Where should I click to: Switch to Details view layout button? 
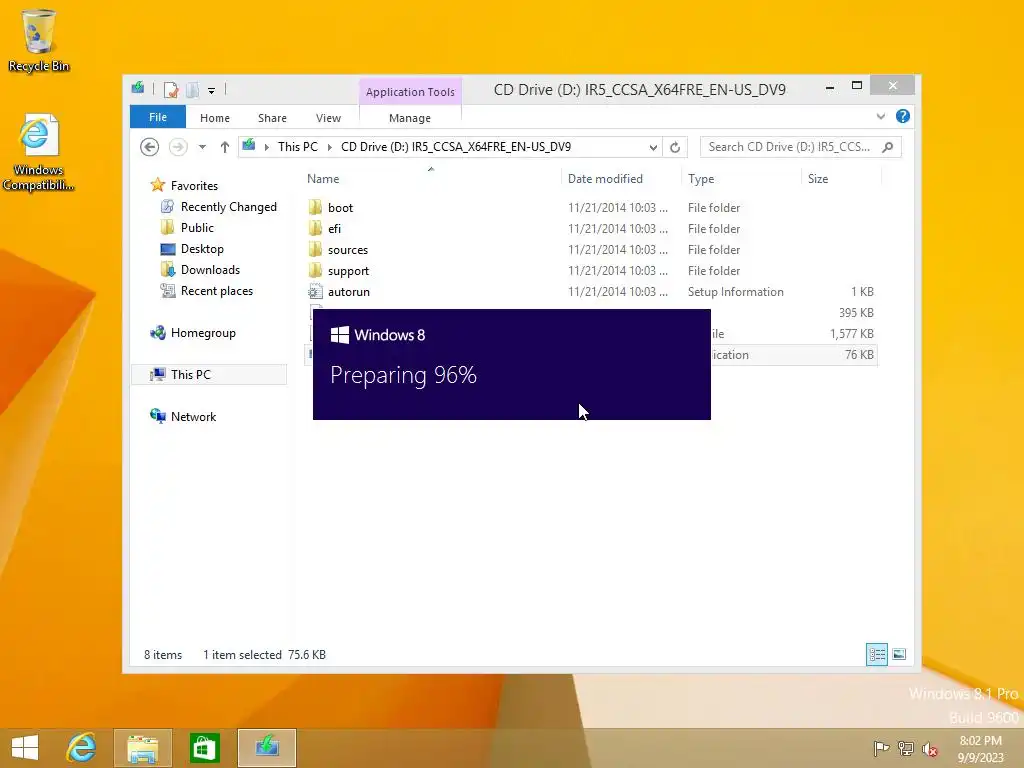pos(876,654)
